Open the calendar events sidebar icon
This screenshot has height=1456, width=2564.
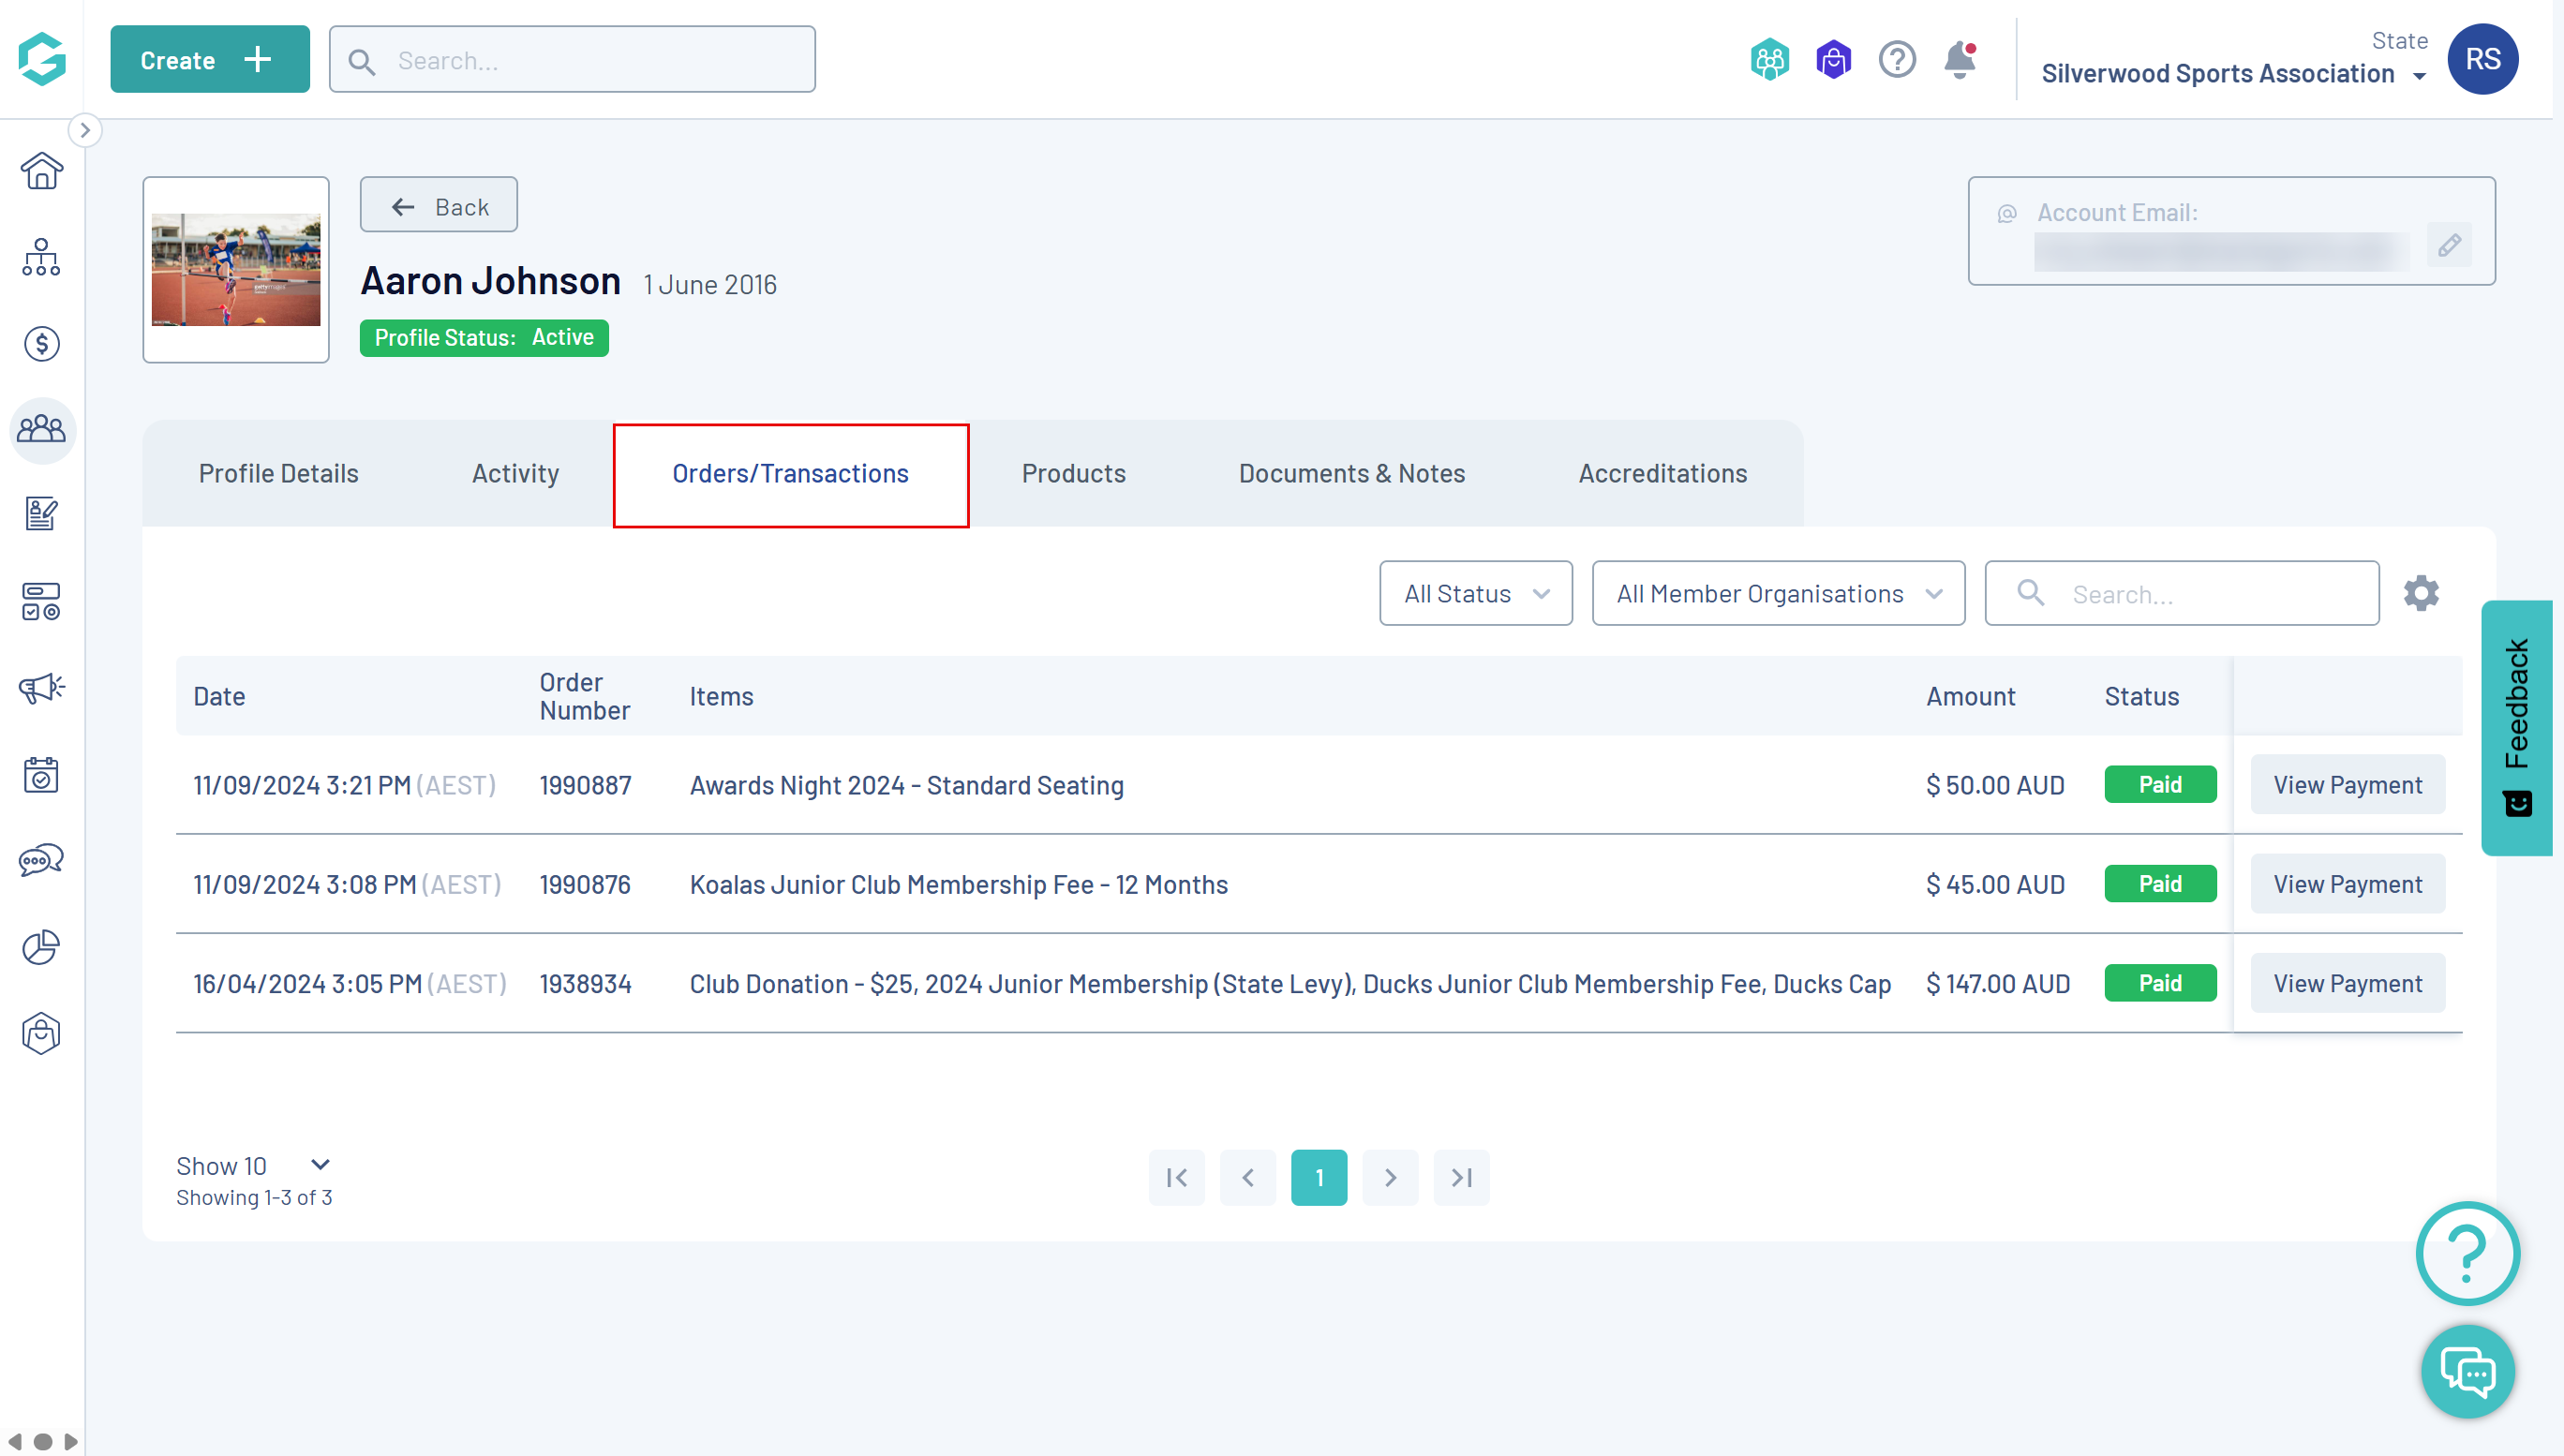(41, 774)
